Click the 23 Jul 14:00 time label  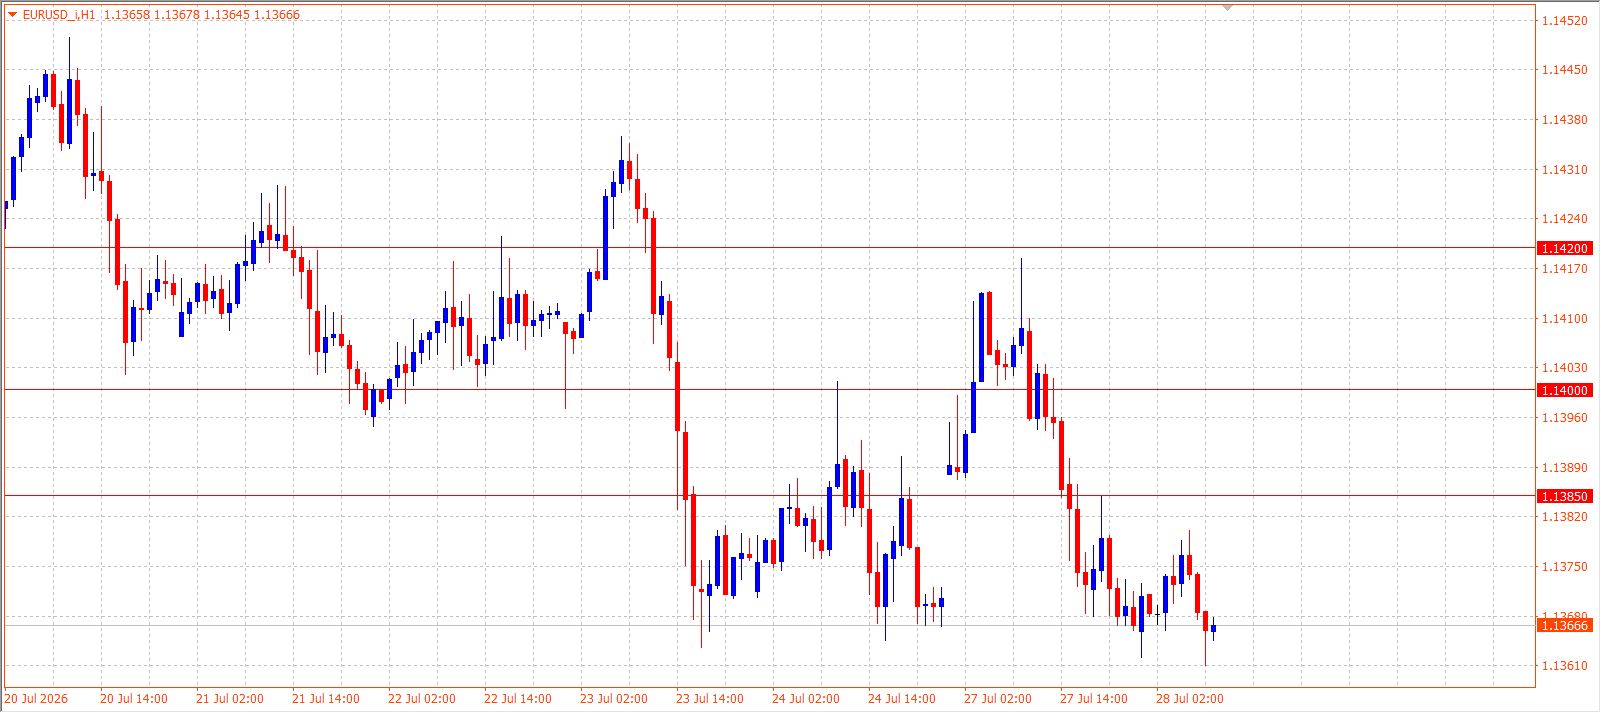click(710, 699)
